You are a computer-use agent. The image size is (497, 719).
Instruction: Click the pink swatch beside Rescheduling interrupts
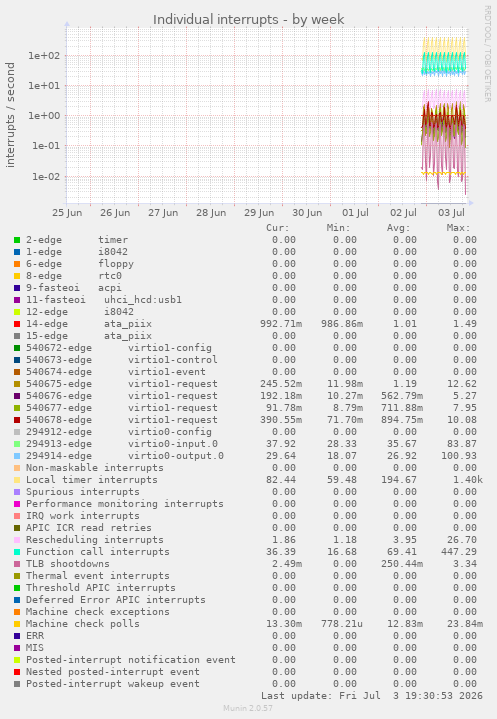17,540
